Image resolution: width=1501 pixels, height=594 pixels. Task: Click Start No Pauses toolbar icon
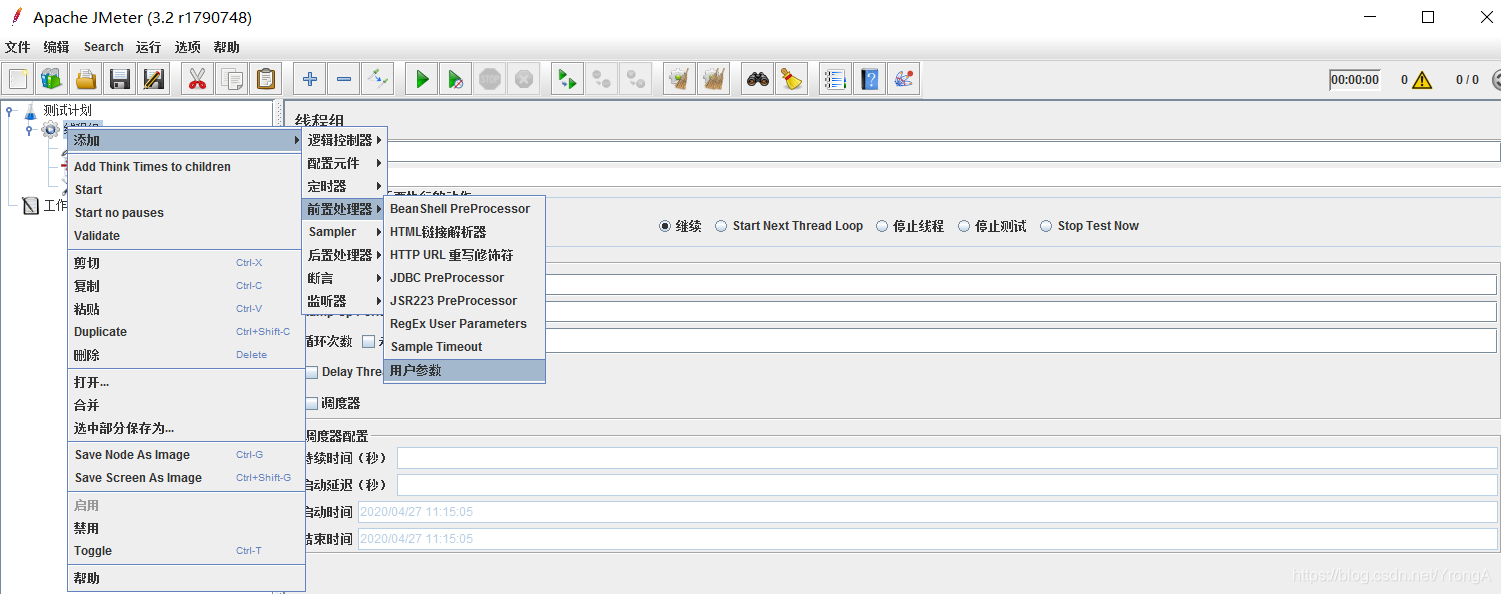455,78
